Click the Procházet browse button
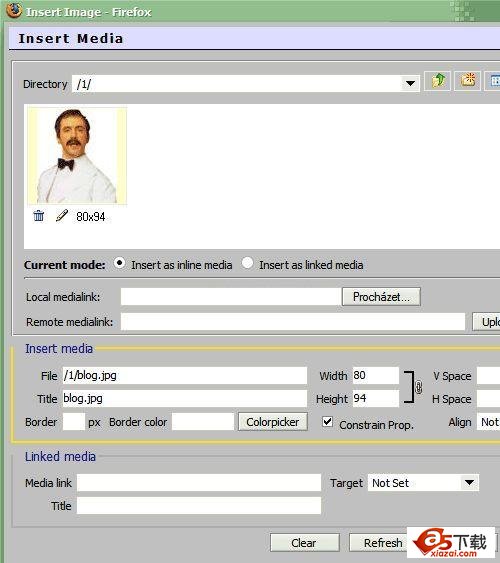500x563 pixels. pyautogui.click(x=381, y=297)
